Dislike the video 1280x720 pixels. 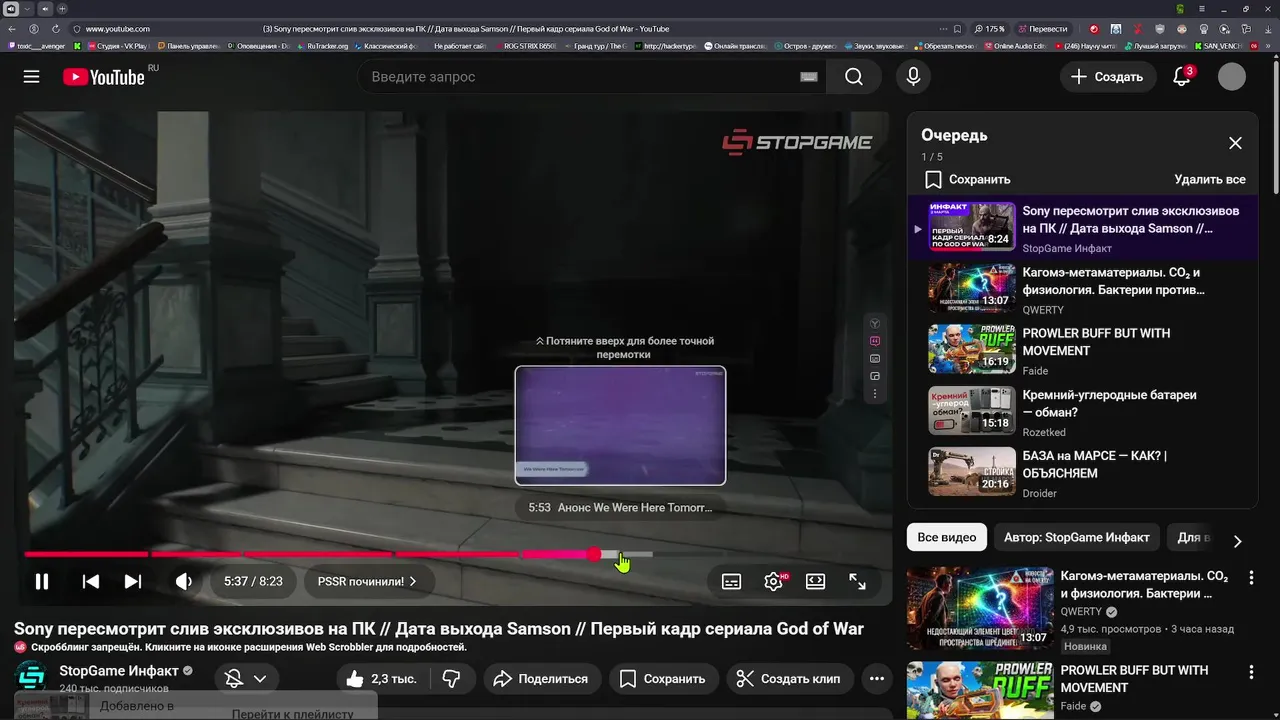452,679
